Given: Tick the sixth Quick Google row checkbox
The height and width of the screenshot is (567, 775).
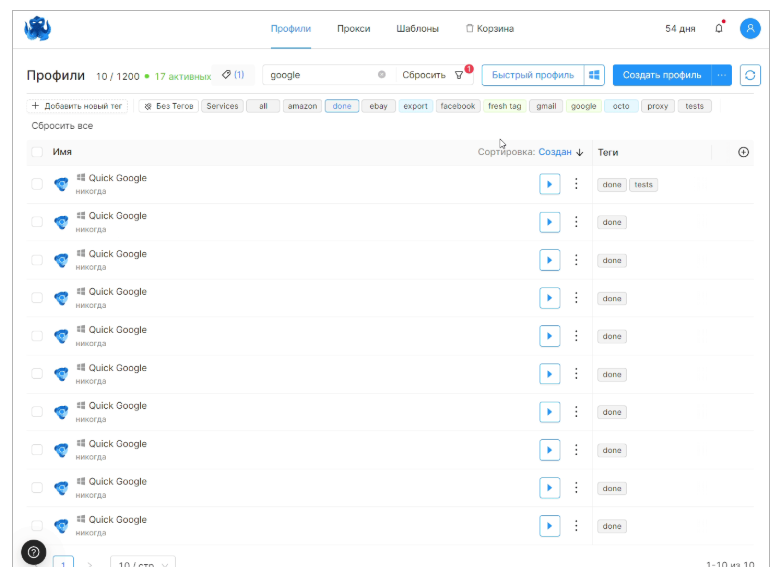Looking at the screenshot, I should point(37,374).
